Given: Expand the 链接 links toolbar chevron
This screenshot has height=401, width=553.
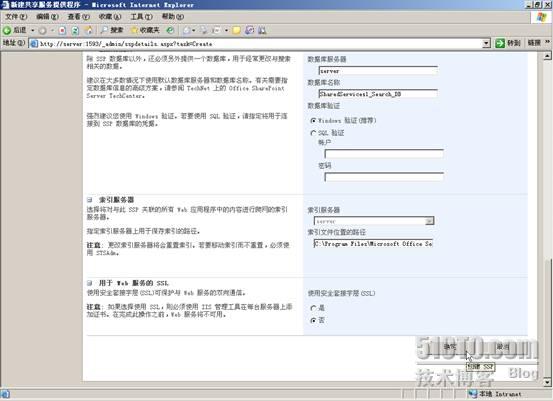Looking at the screenshot, I should (x=547, y=42).
